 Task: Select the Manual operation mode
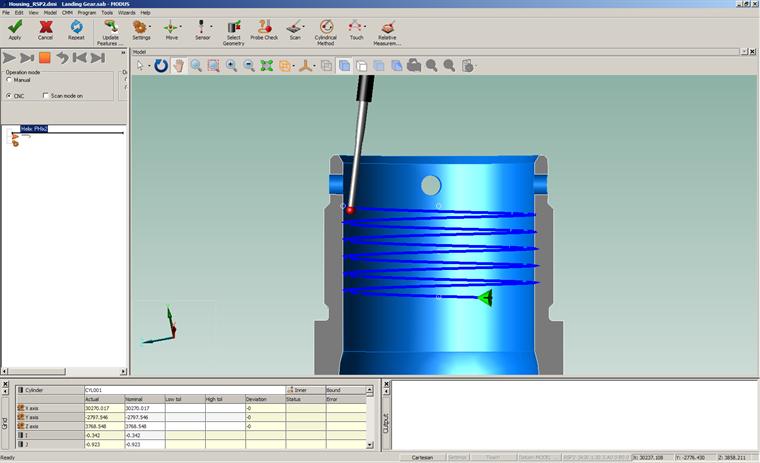[x=9, y=80]
